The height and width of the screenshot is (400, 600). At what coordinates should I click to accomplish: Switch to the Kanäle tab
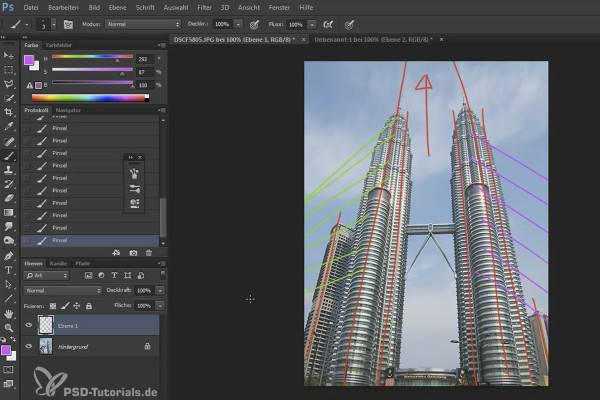point(58,263)
